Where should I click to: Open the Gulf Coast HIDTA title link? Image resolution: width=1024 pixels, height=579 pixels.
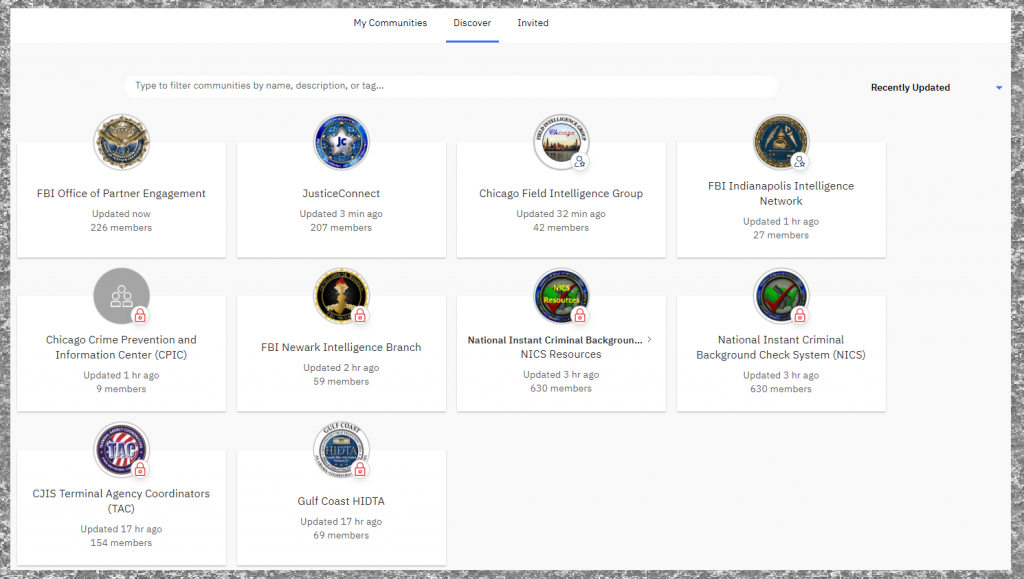[341, 502]
